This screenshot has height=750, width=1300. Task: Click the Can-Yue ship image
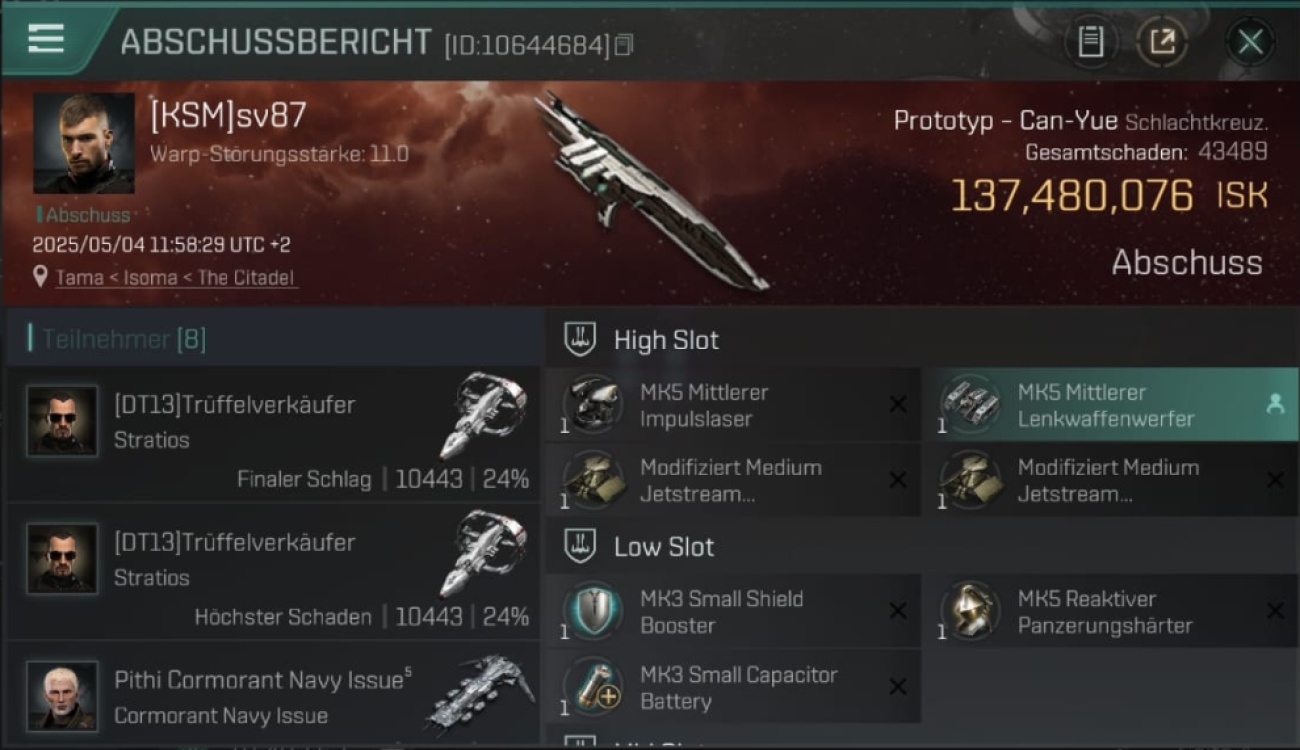click(650, 191)
